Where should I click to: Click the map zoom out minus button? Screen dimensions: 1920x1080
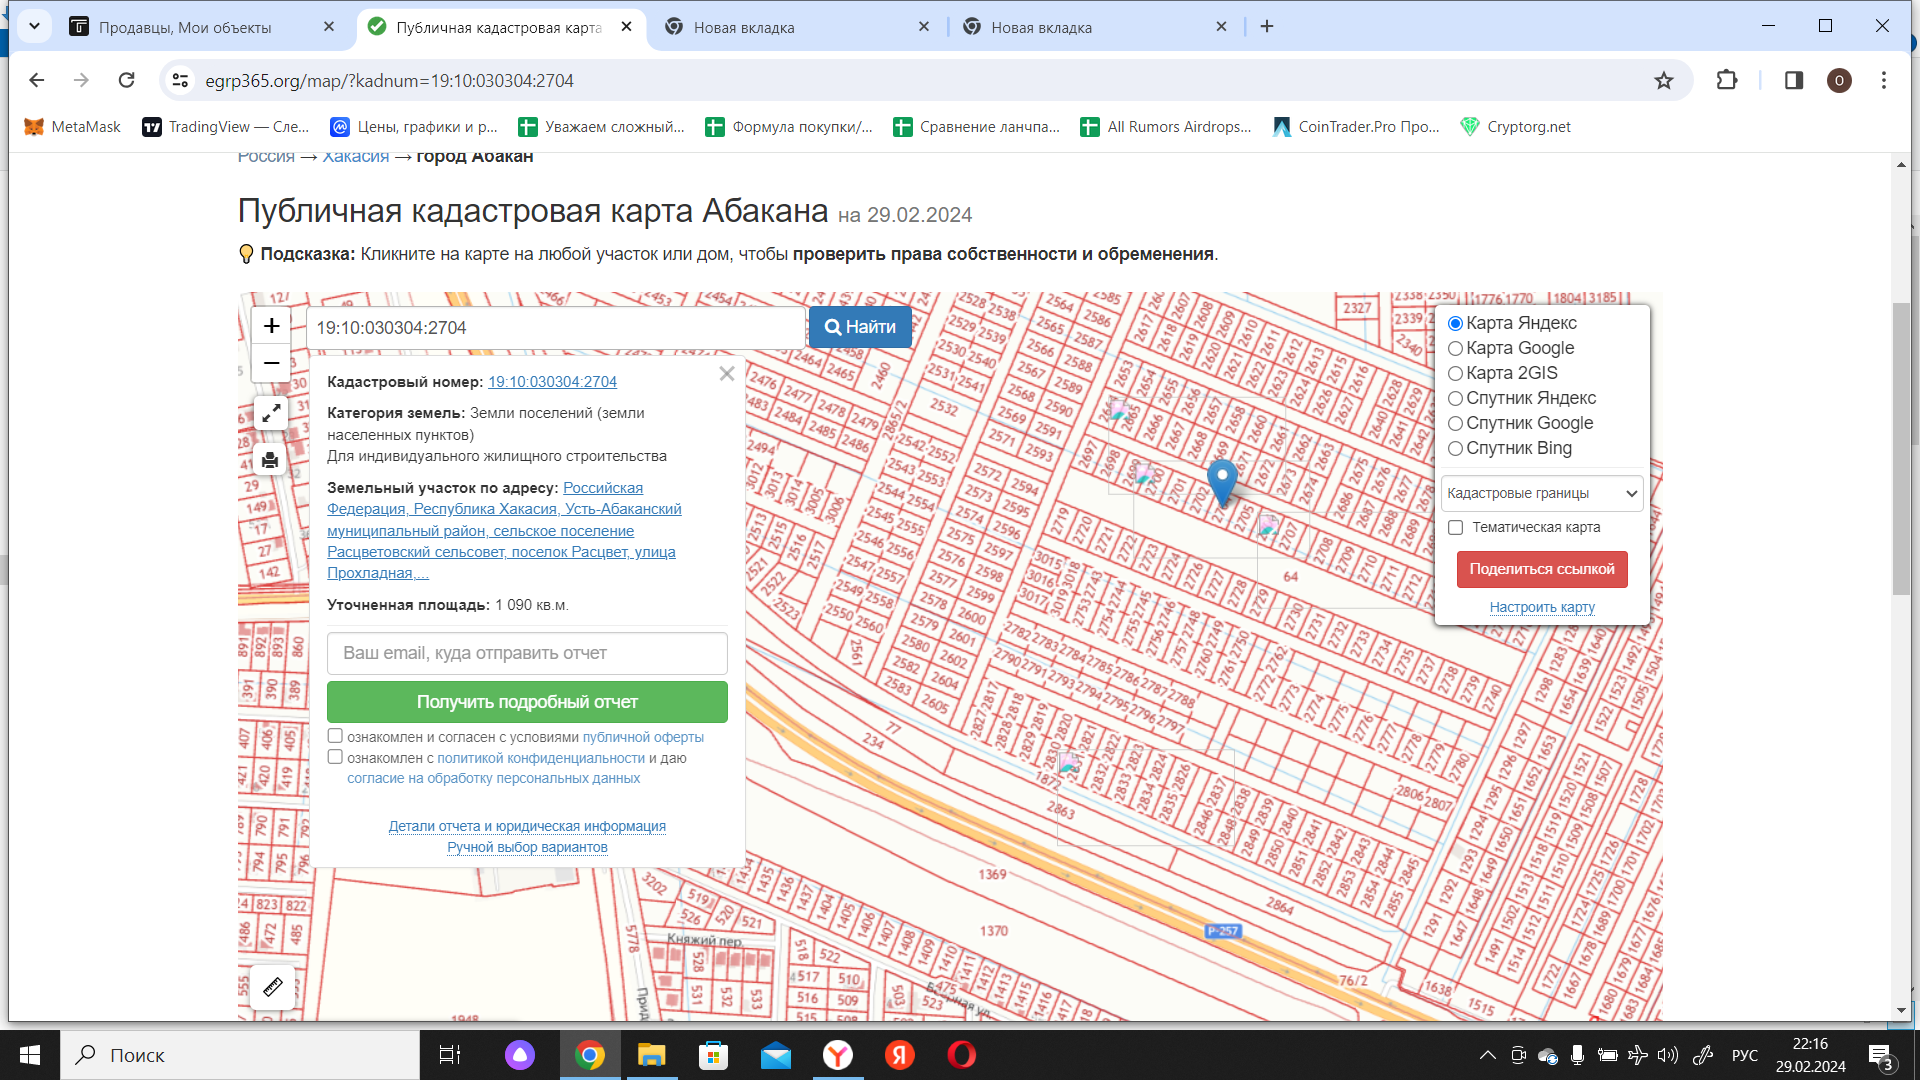[x=271, y=363]
